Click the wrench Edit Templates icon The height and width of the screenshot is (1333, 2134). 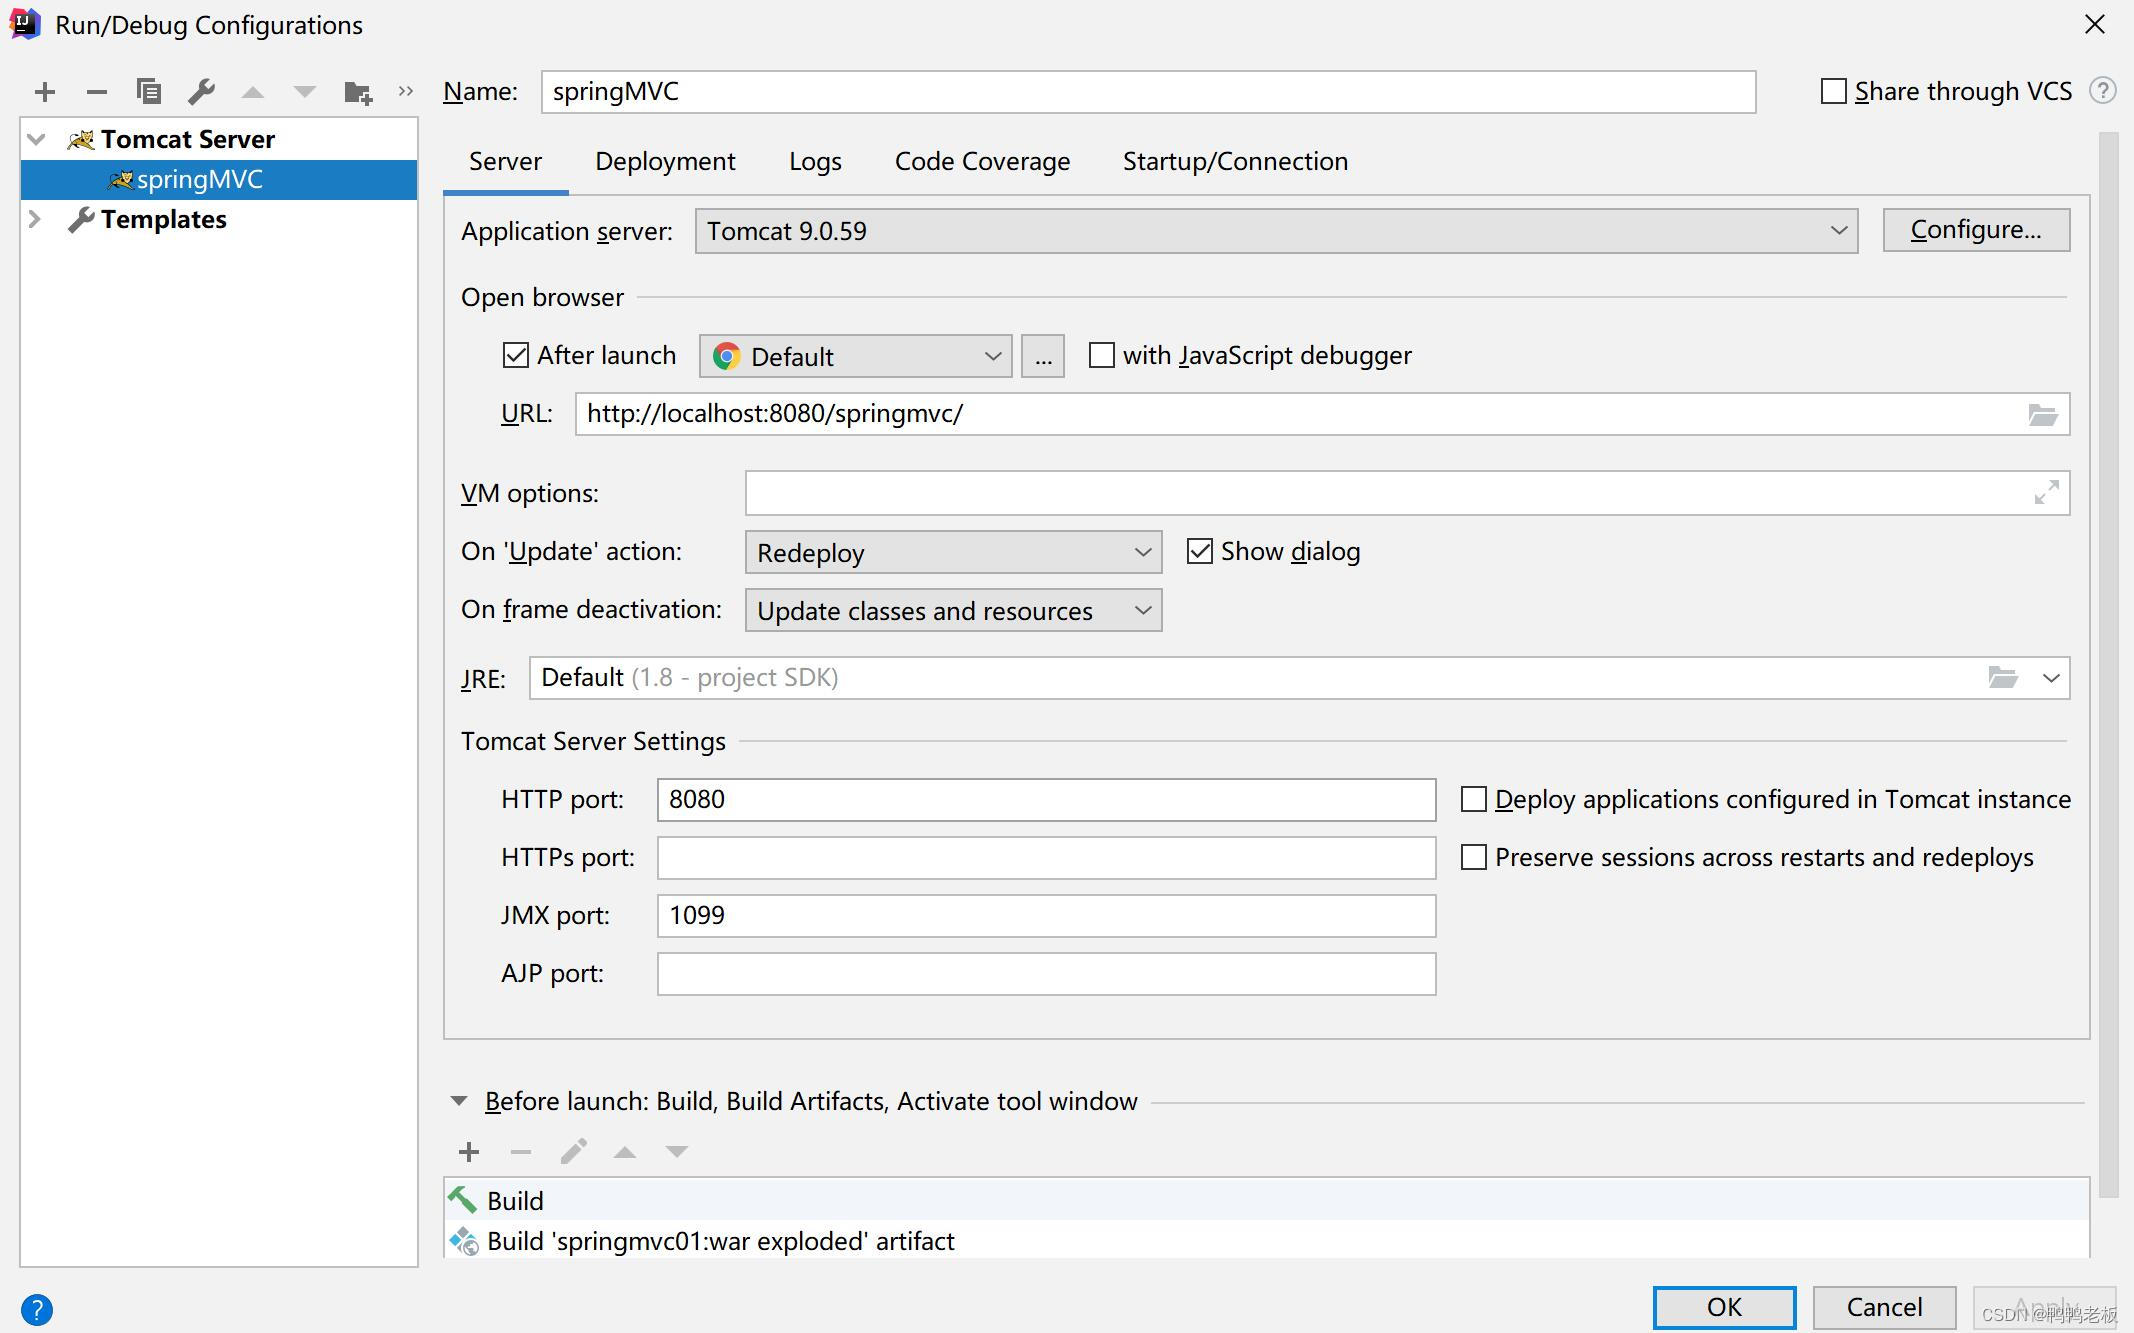click(201, 92)
